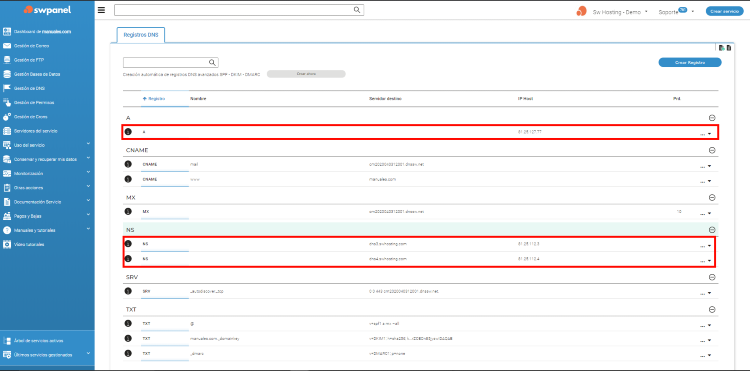The height and width of the screenshot is (371, 750).
Task: Open actions dropdown for the A record
Action: (706, 133)
